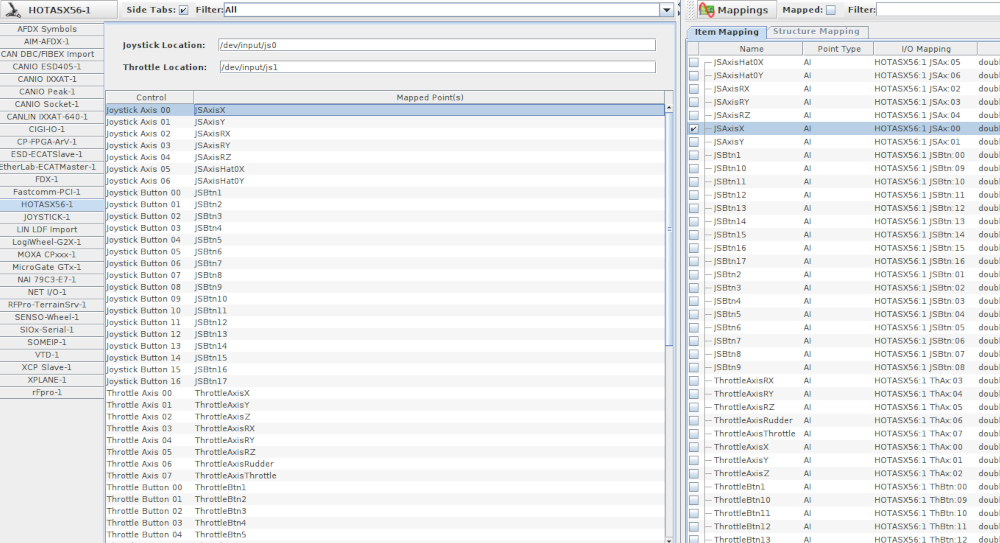Check the JSAxisY mapping checkbox
Viewport: 1000px width, 543px height.
[694, 142]
